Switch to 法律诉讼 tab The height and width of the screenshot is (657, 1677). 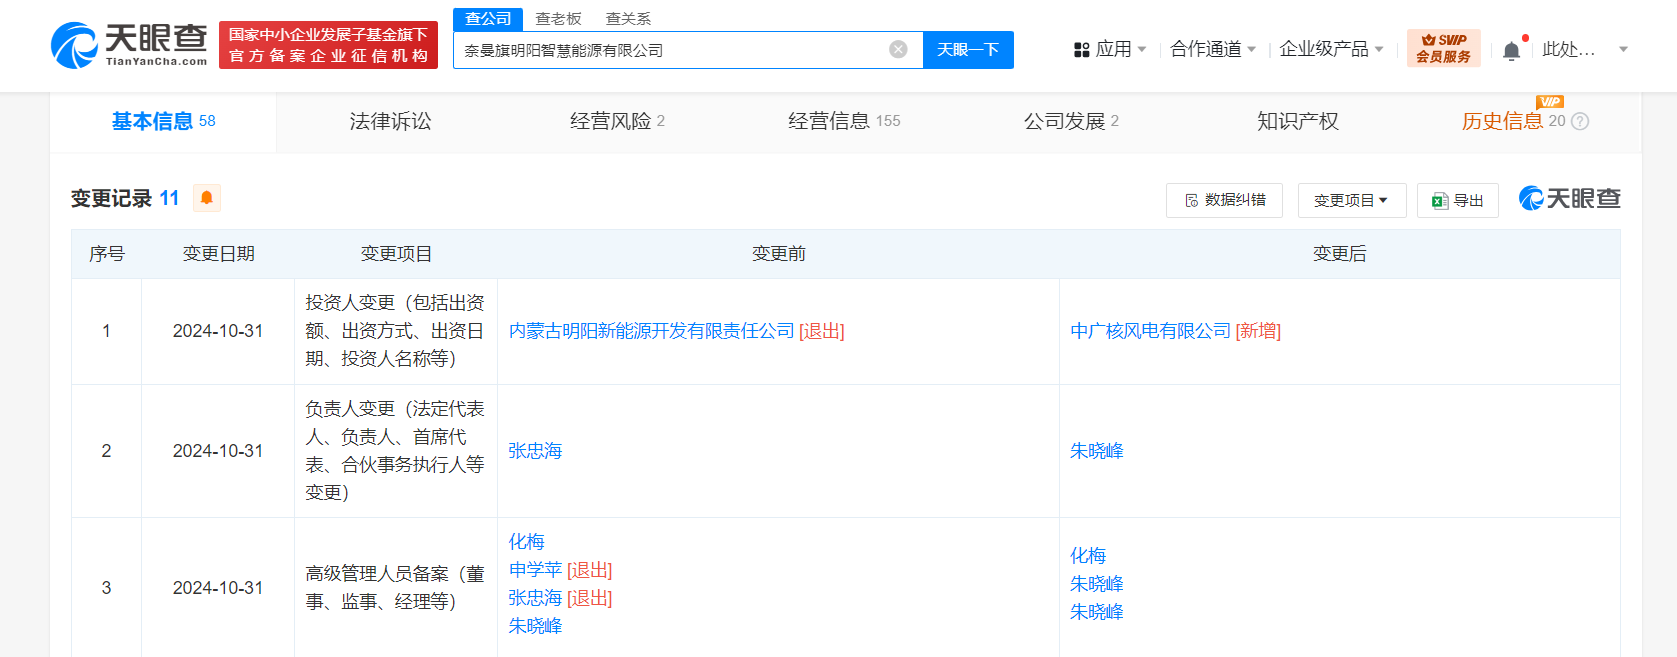(390, 121)
